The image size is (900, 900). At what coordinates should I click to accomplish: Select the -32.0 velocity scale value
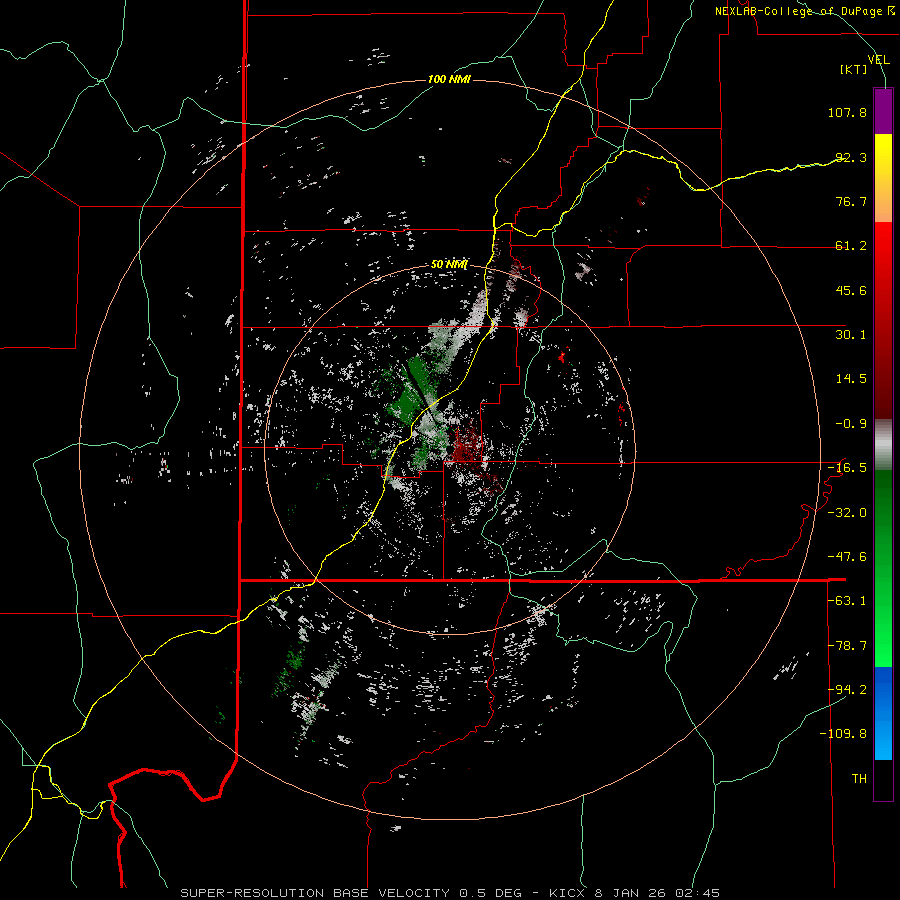pos(847,513)
